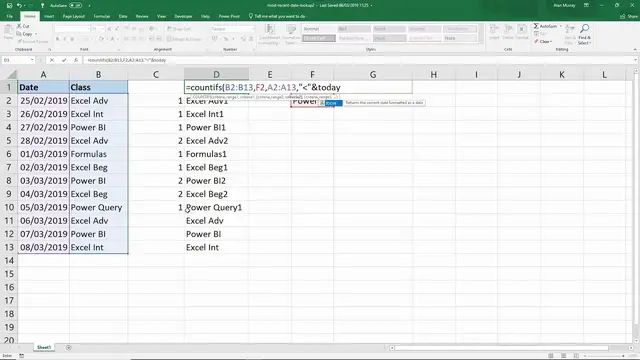
Task: Switch to the Formulas ribbon tab
Action: [x=102, y=16]
